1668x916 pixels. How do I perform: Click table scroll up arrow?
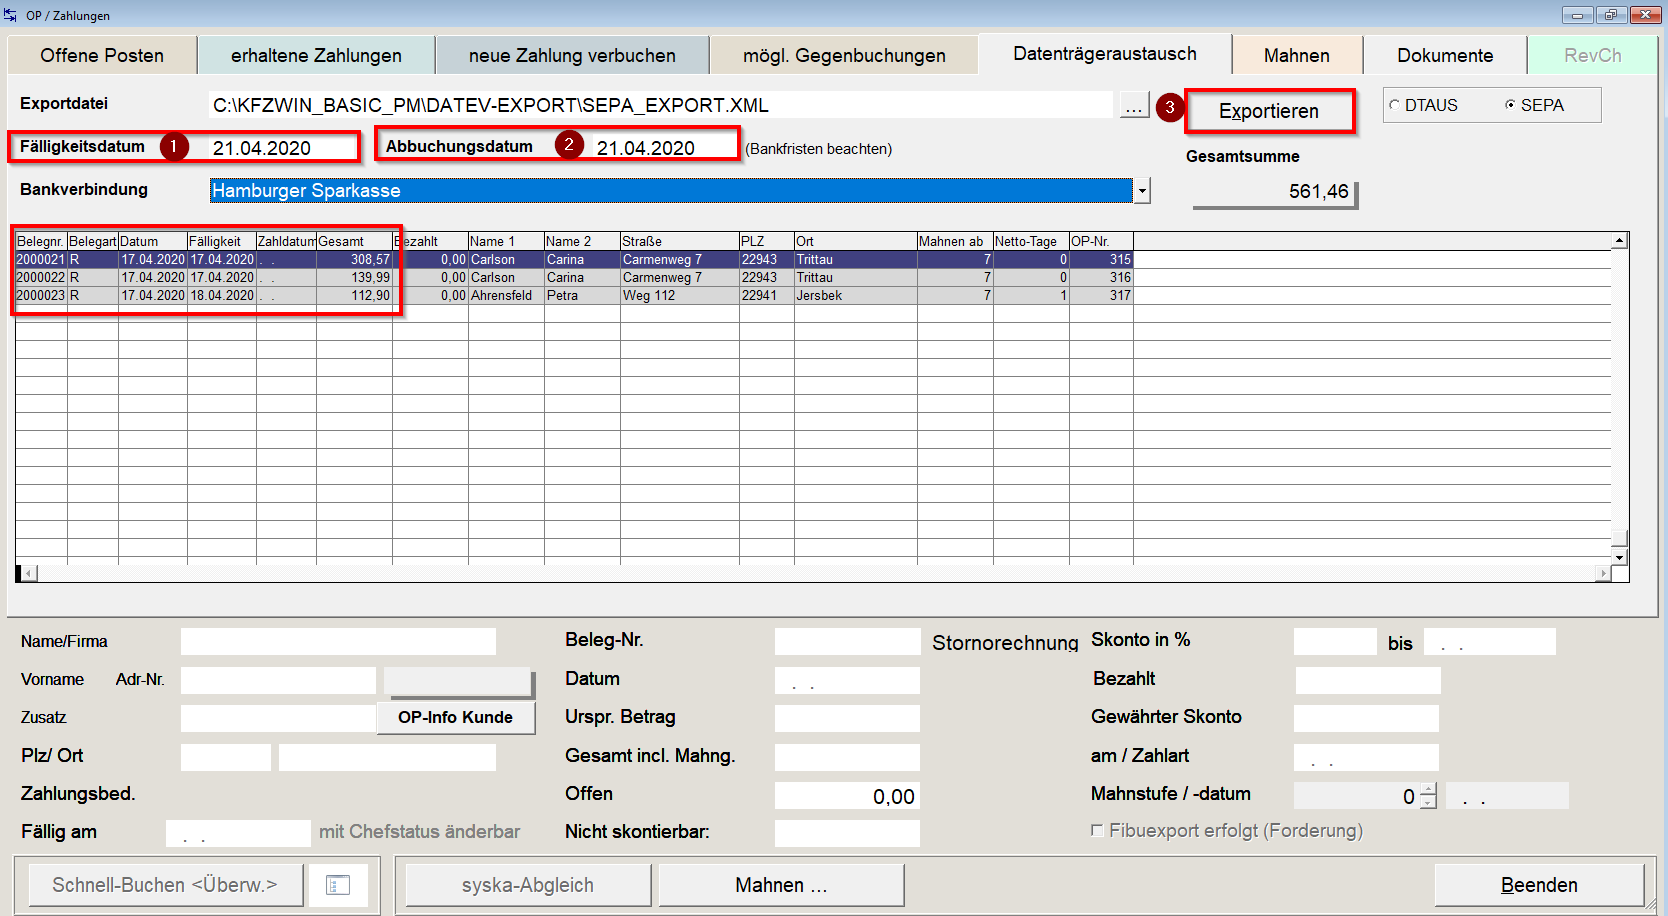(1619, 241)
